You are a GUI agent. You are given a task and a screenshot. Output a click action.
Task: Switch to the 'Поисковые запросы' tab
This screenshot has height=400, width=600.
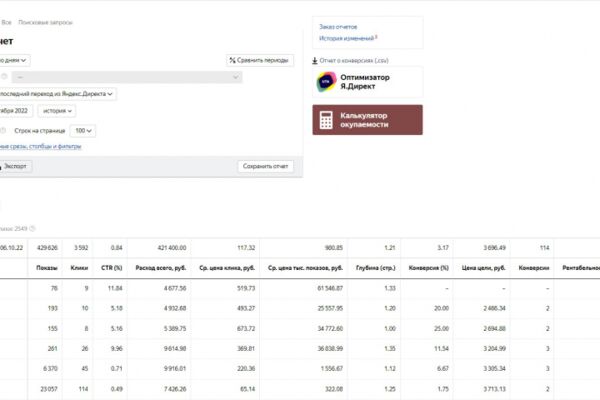click(x=45, y=22)
